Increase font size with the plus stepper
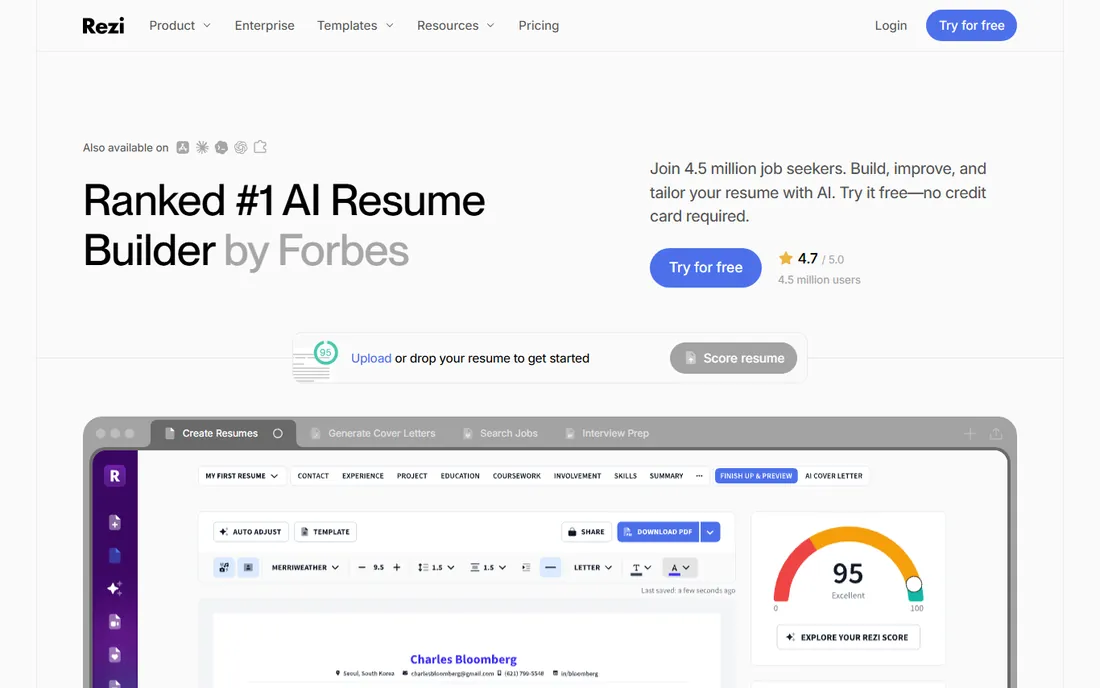 click(397, 567)
